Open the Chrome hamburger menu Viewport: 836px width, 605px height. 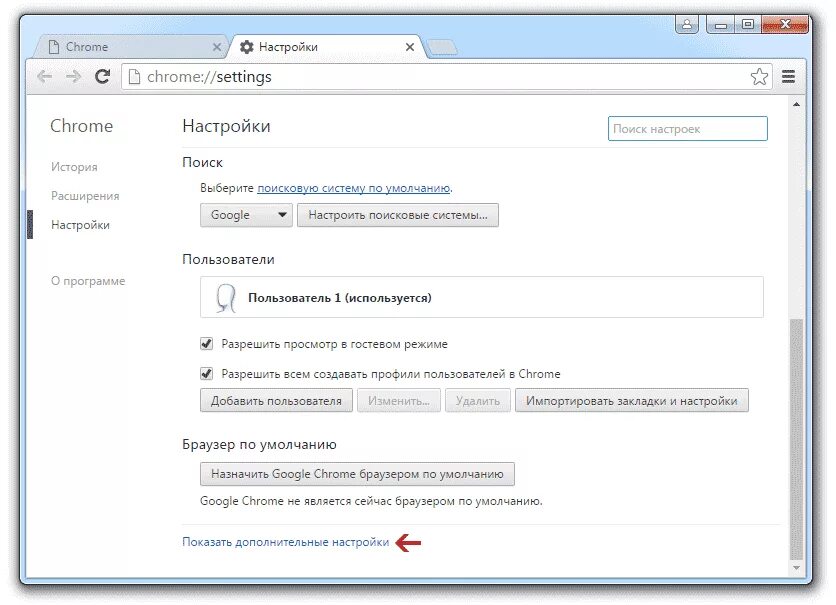point(789,77)
